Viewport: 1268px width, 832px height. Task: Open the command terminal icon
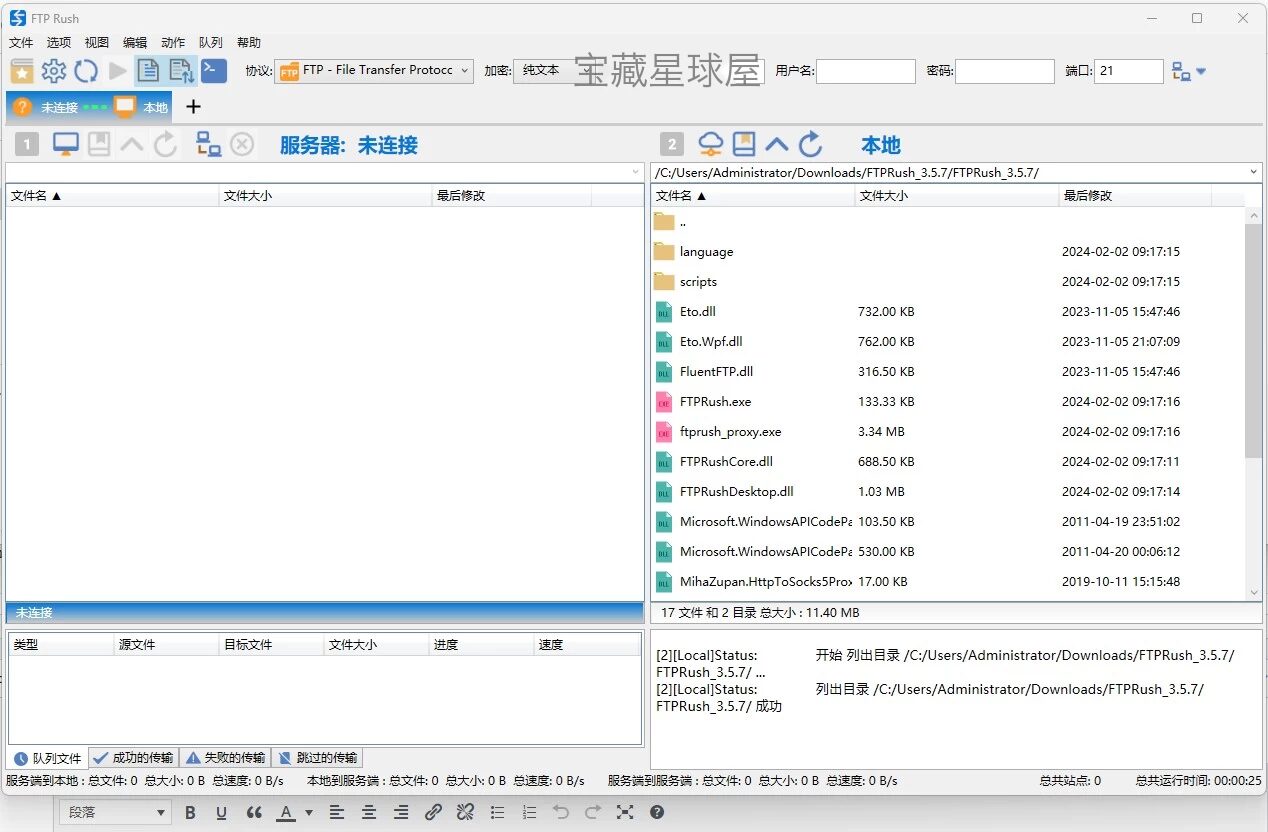point(214,70)
